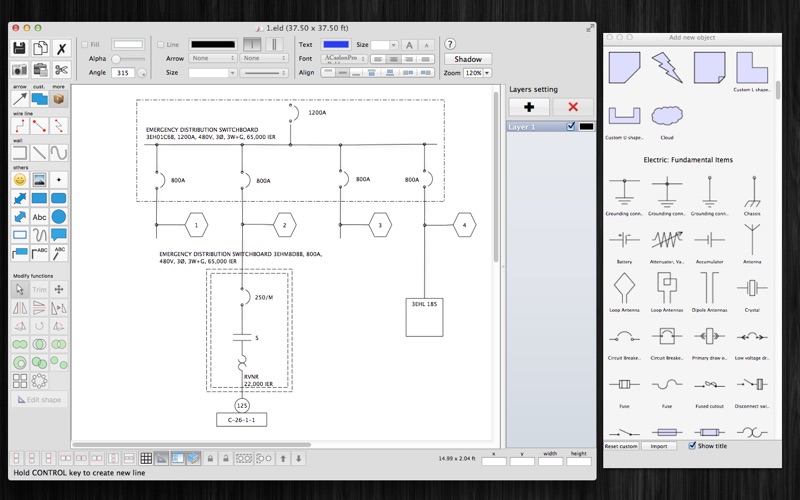This screenshot has width=800, height=500.
Task: Open the Zoom 120% dropdown
Action: (x=479, y=73)
